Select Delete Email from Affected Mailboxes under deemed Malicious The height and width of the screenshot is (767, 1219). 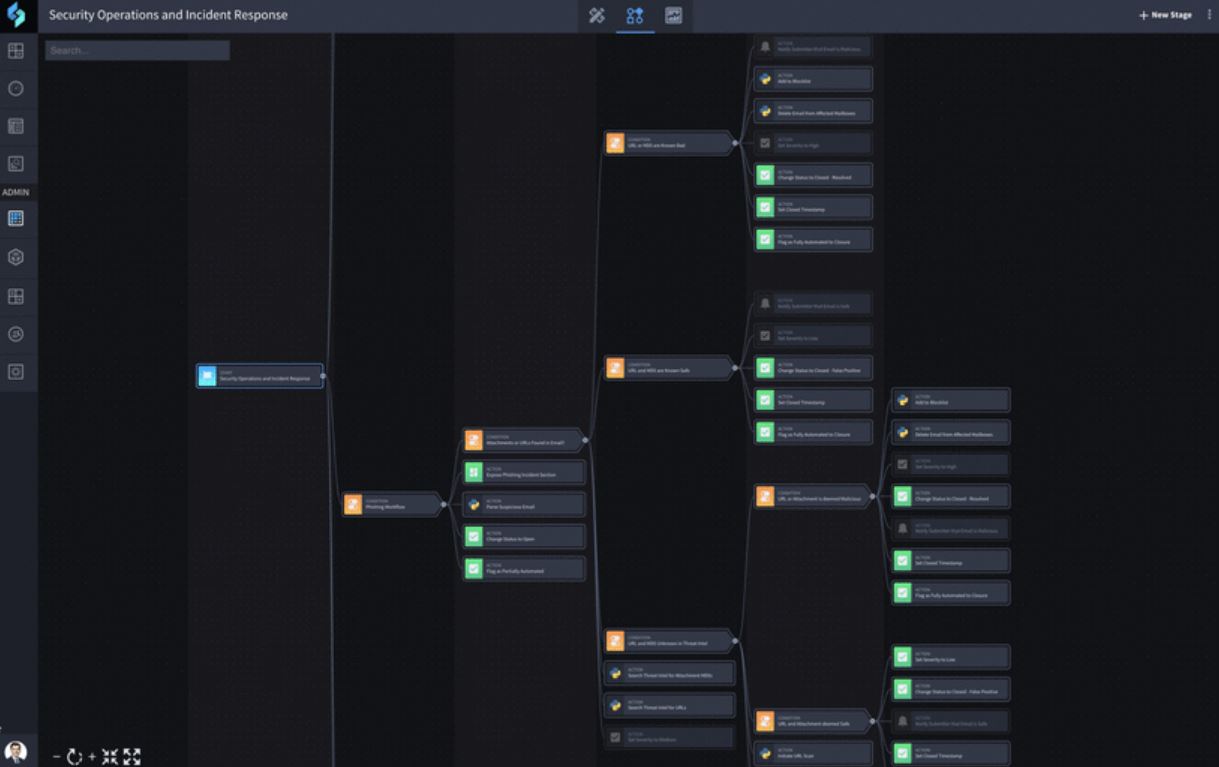pos(951,432)
